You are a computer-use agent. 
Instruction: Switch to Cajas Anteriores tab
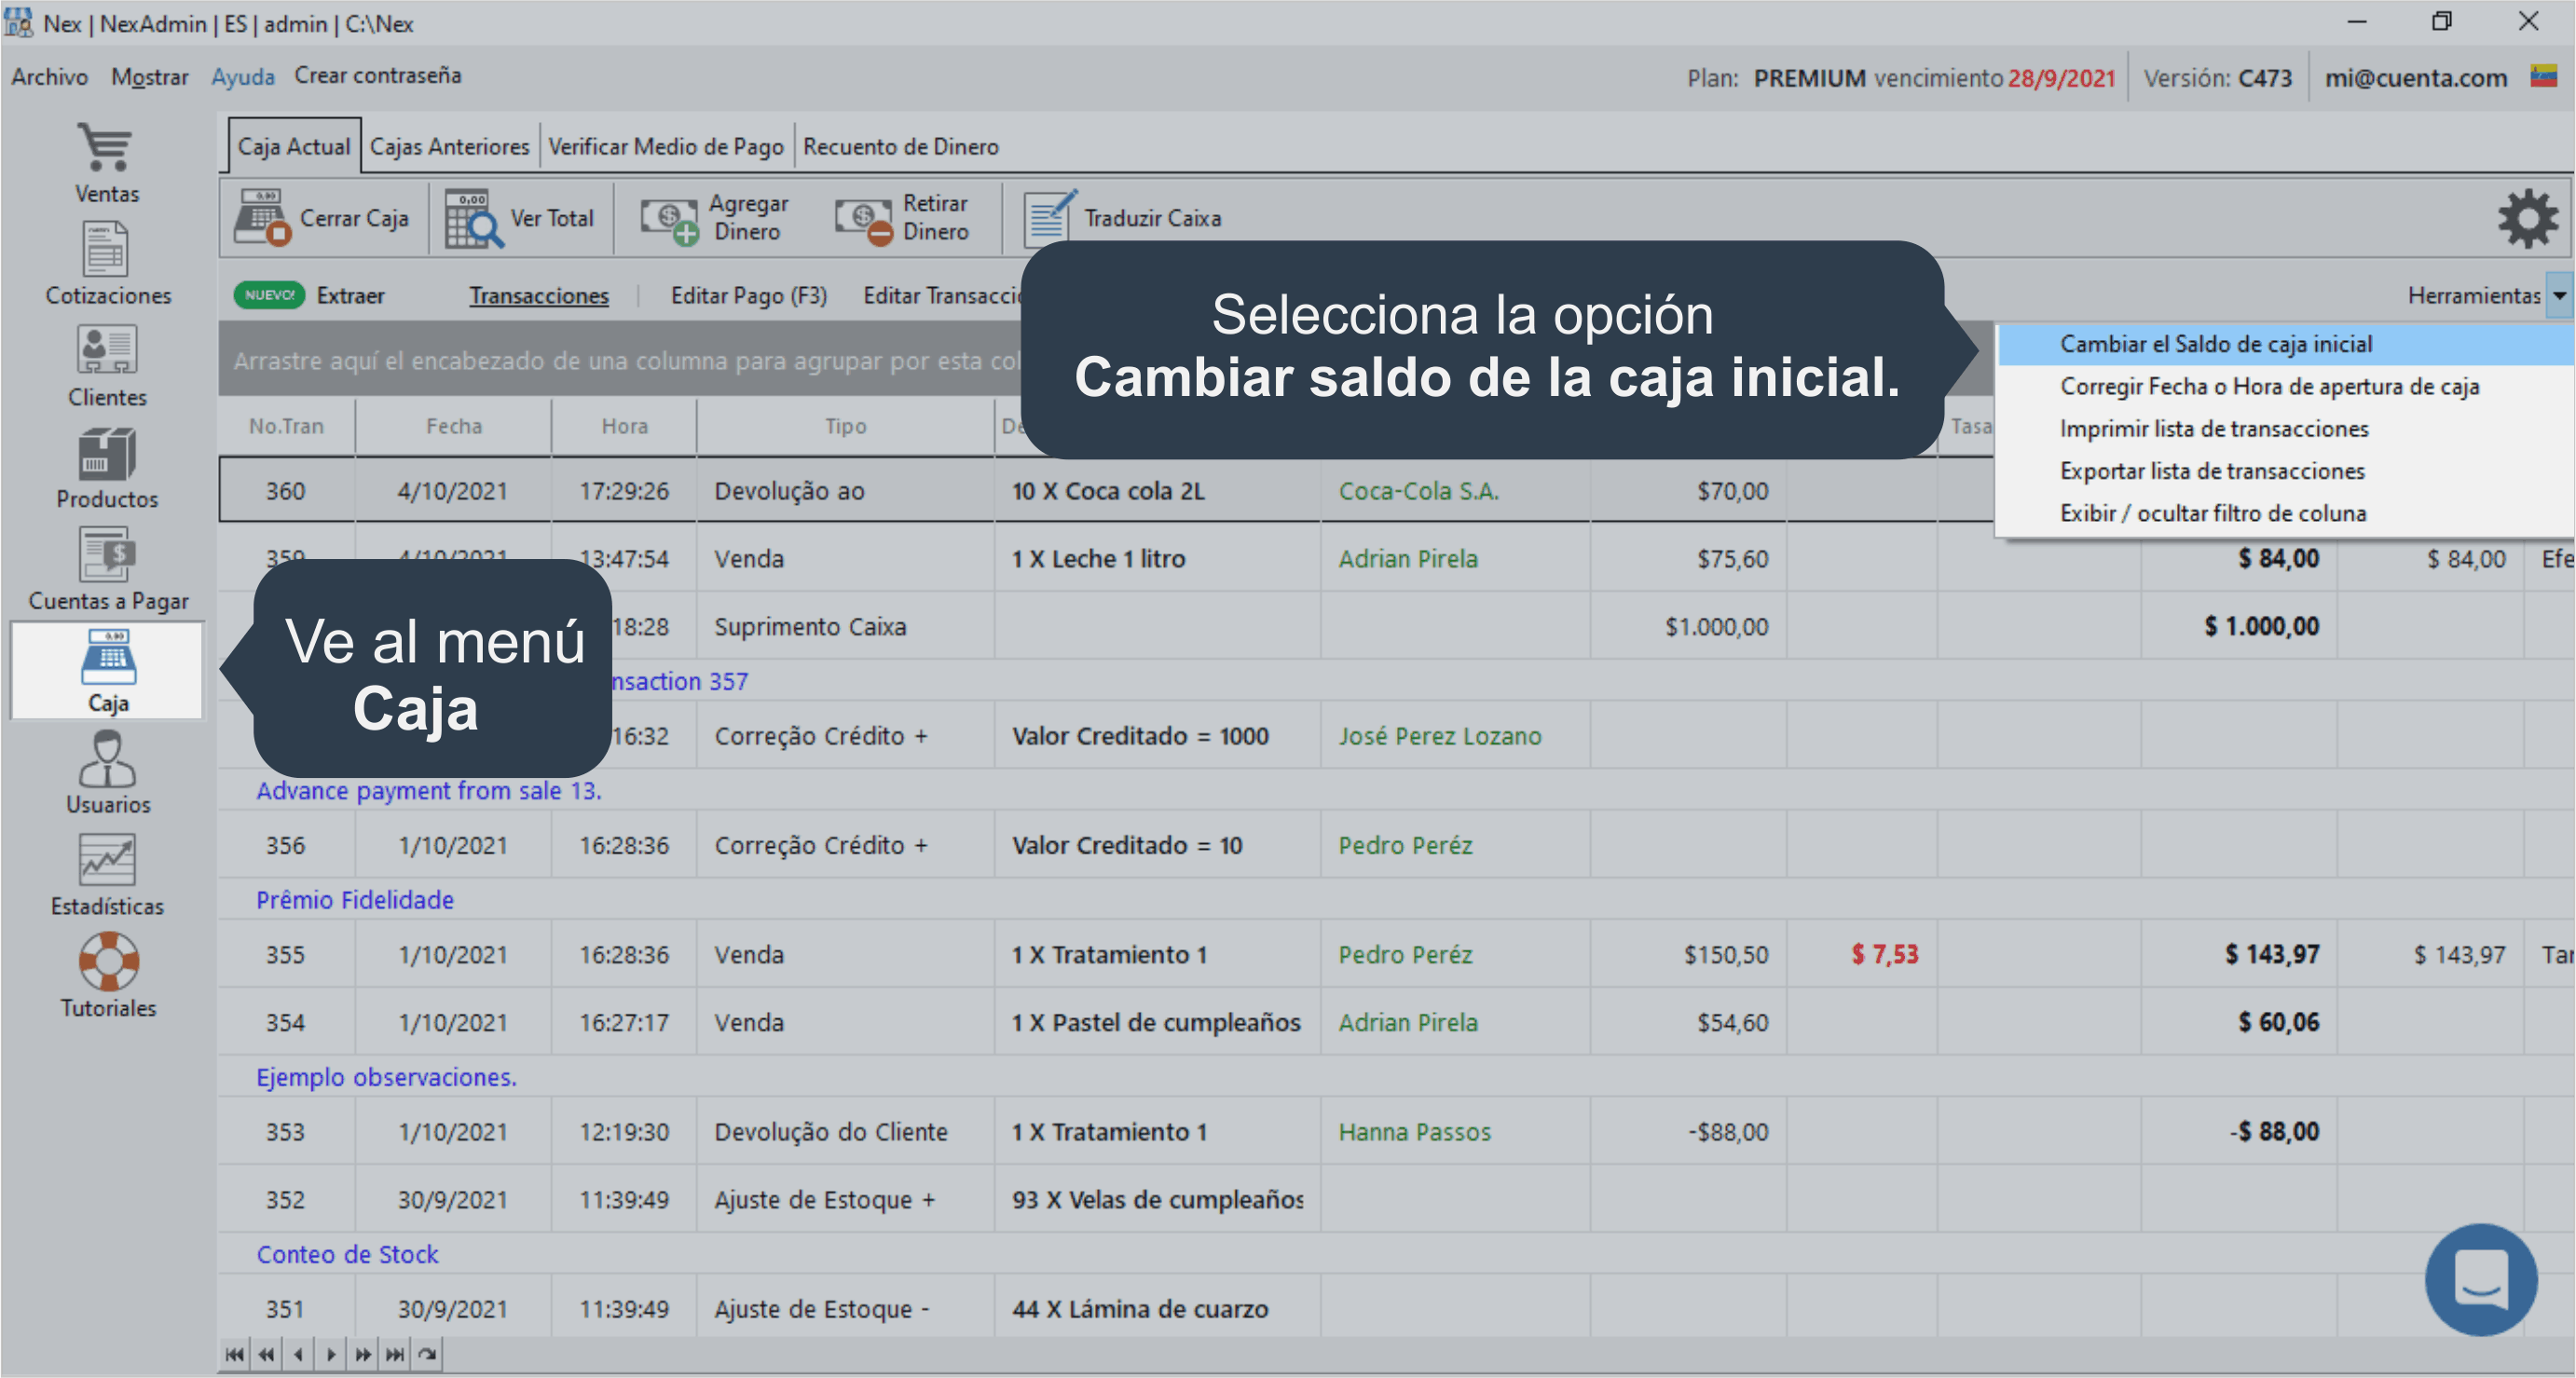[x=449, y=147]
